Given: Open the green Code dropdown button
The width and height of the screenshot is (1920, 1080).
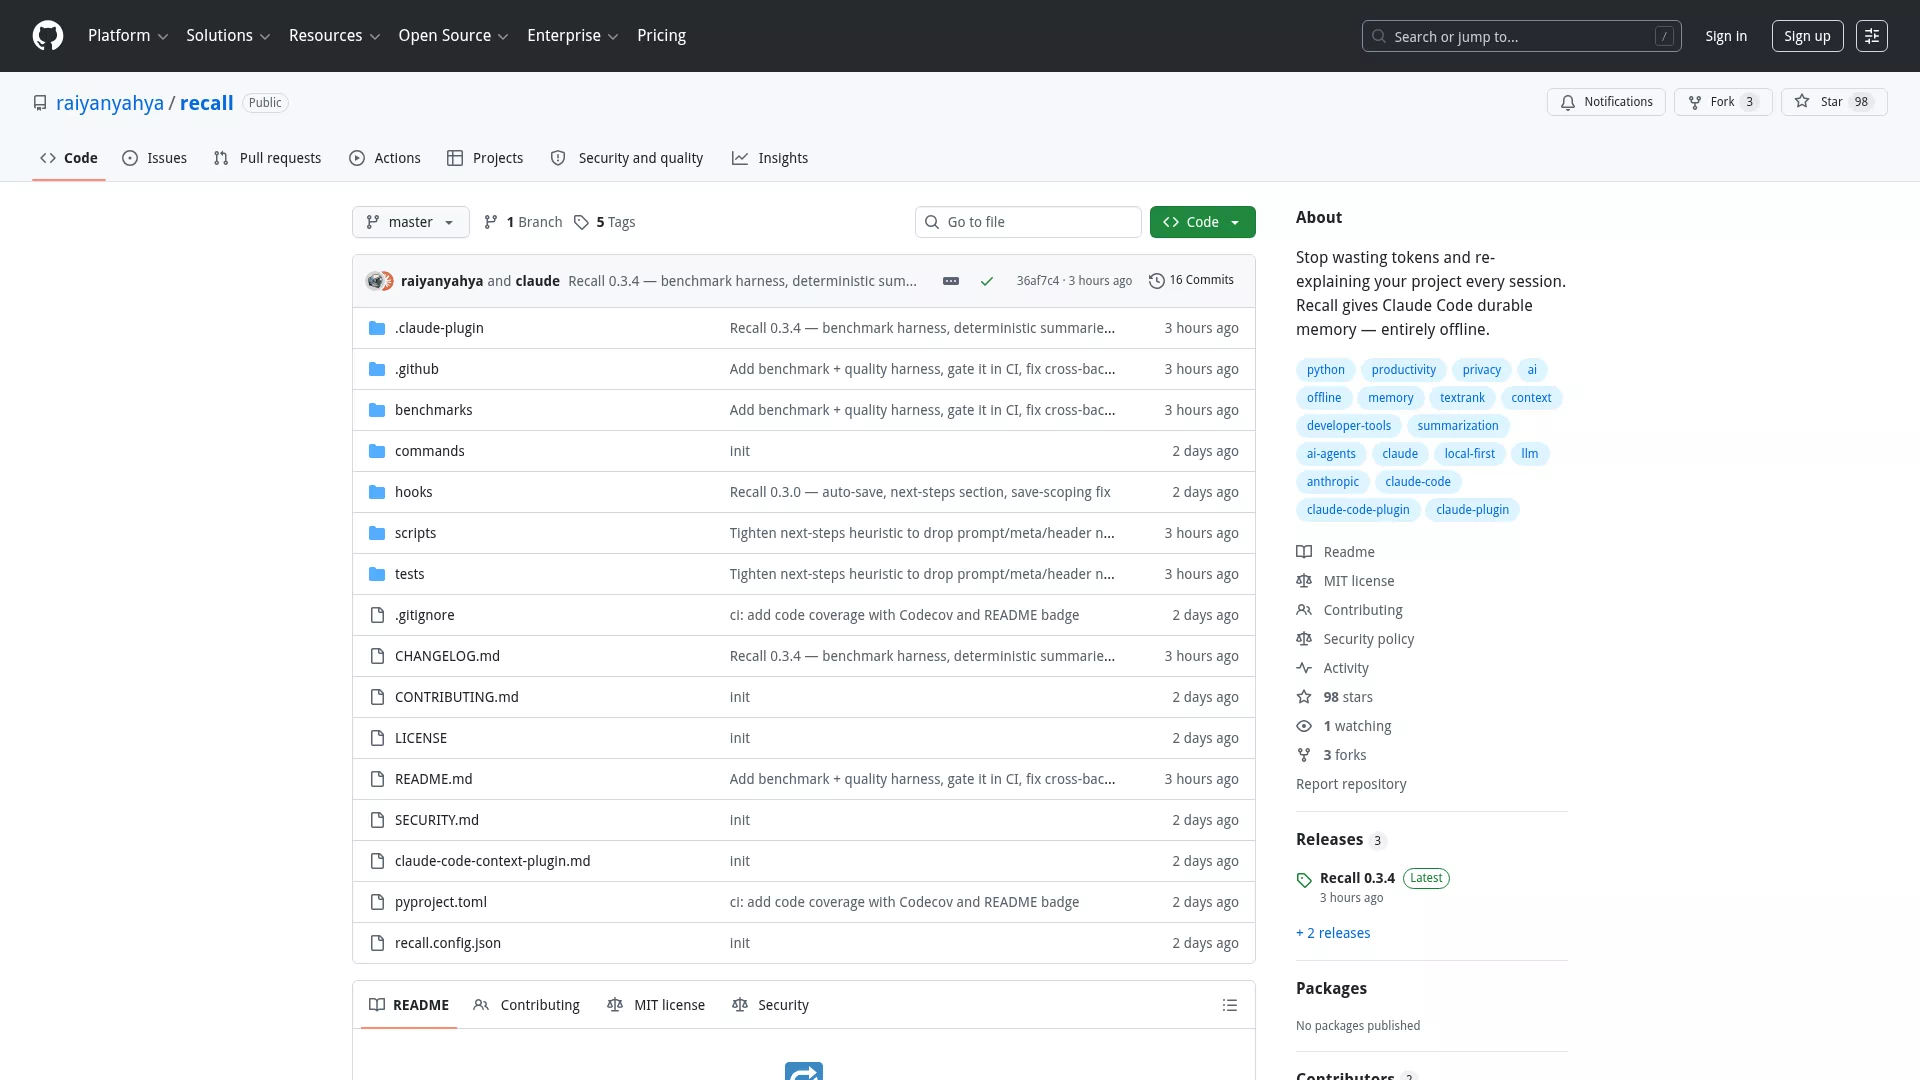Looking at the screenshot, I should pos(1203,222).
